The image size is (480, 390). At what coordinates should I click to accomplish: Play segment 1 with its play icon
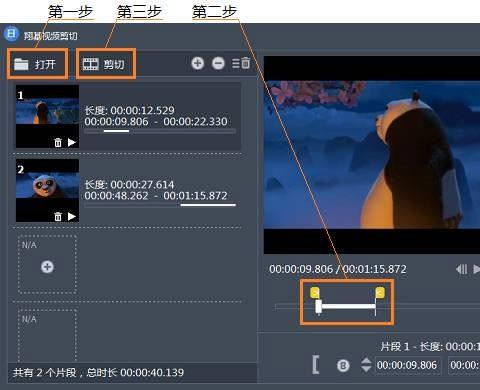point(72,142)
